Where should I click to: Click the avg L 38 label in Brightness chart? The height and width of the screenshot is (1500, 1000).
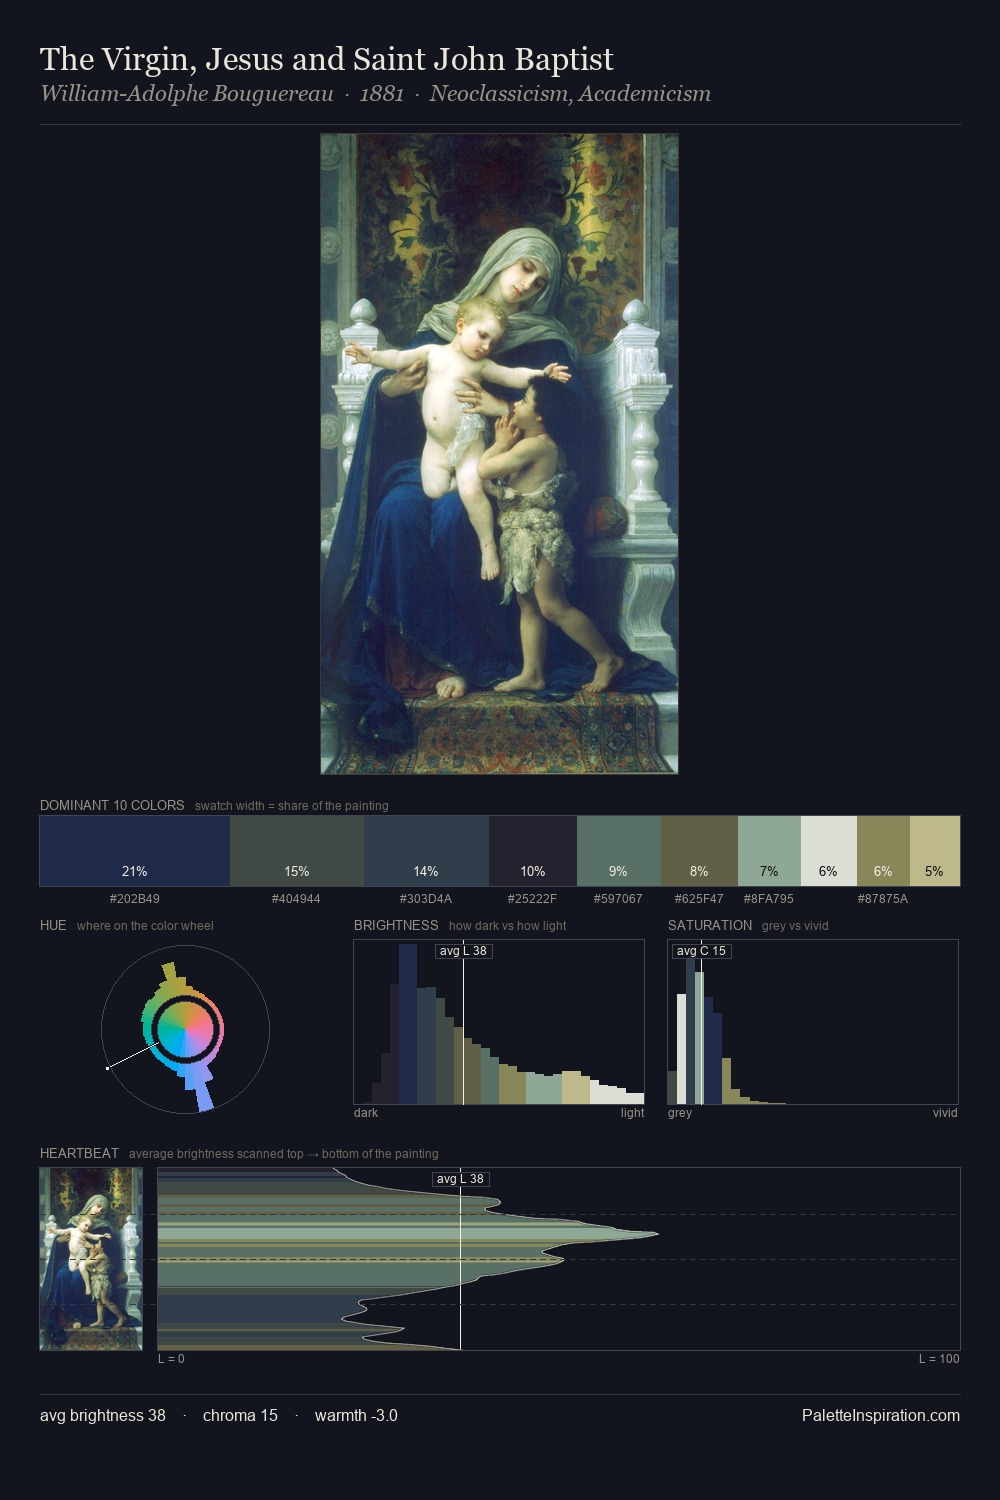coord(463,951)
